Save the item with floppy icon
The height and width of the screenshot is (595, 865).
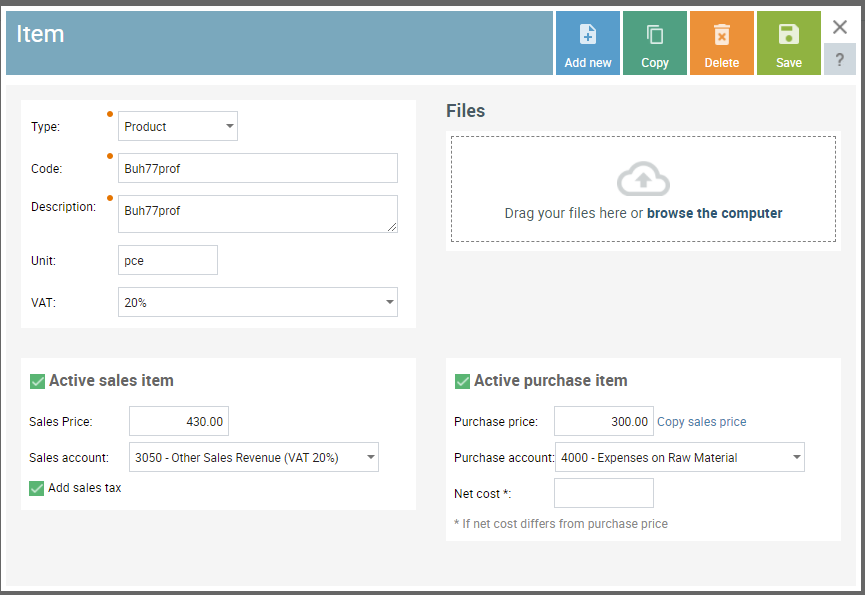(788, 36)
